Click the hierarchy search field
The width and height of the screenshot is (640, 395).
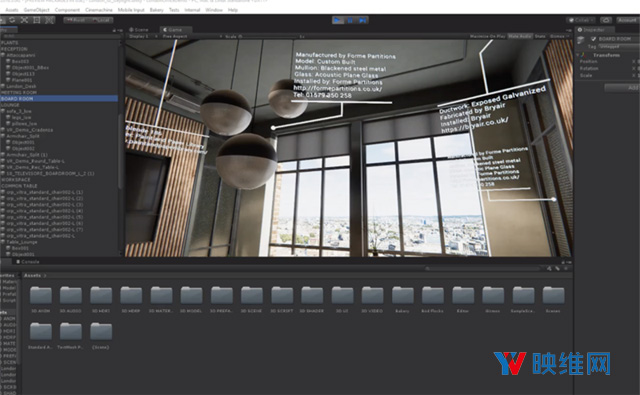click(x=60, y=36)
